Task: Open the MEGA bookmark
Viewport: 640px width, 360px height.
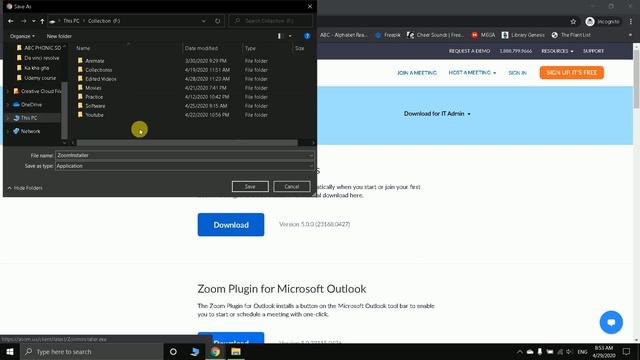Action: [x=483, y=35]
